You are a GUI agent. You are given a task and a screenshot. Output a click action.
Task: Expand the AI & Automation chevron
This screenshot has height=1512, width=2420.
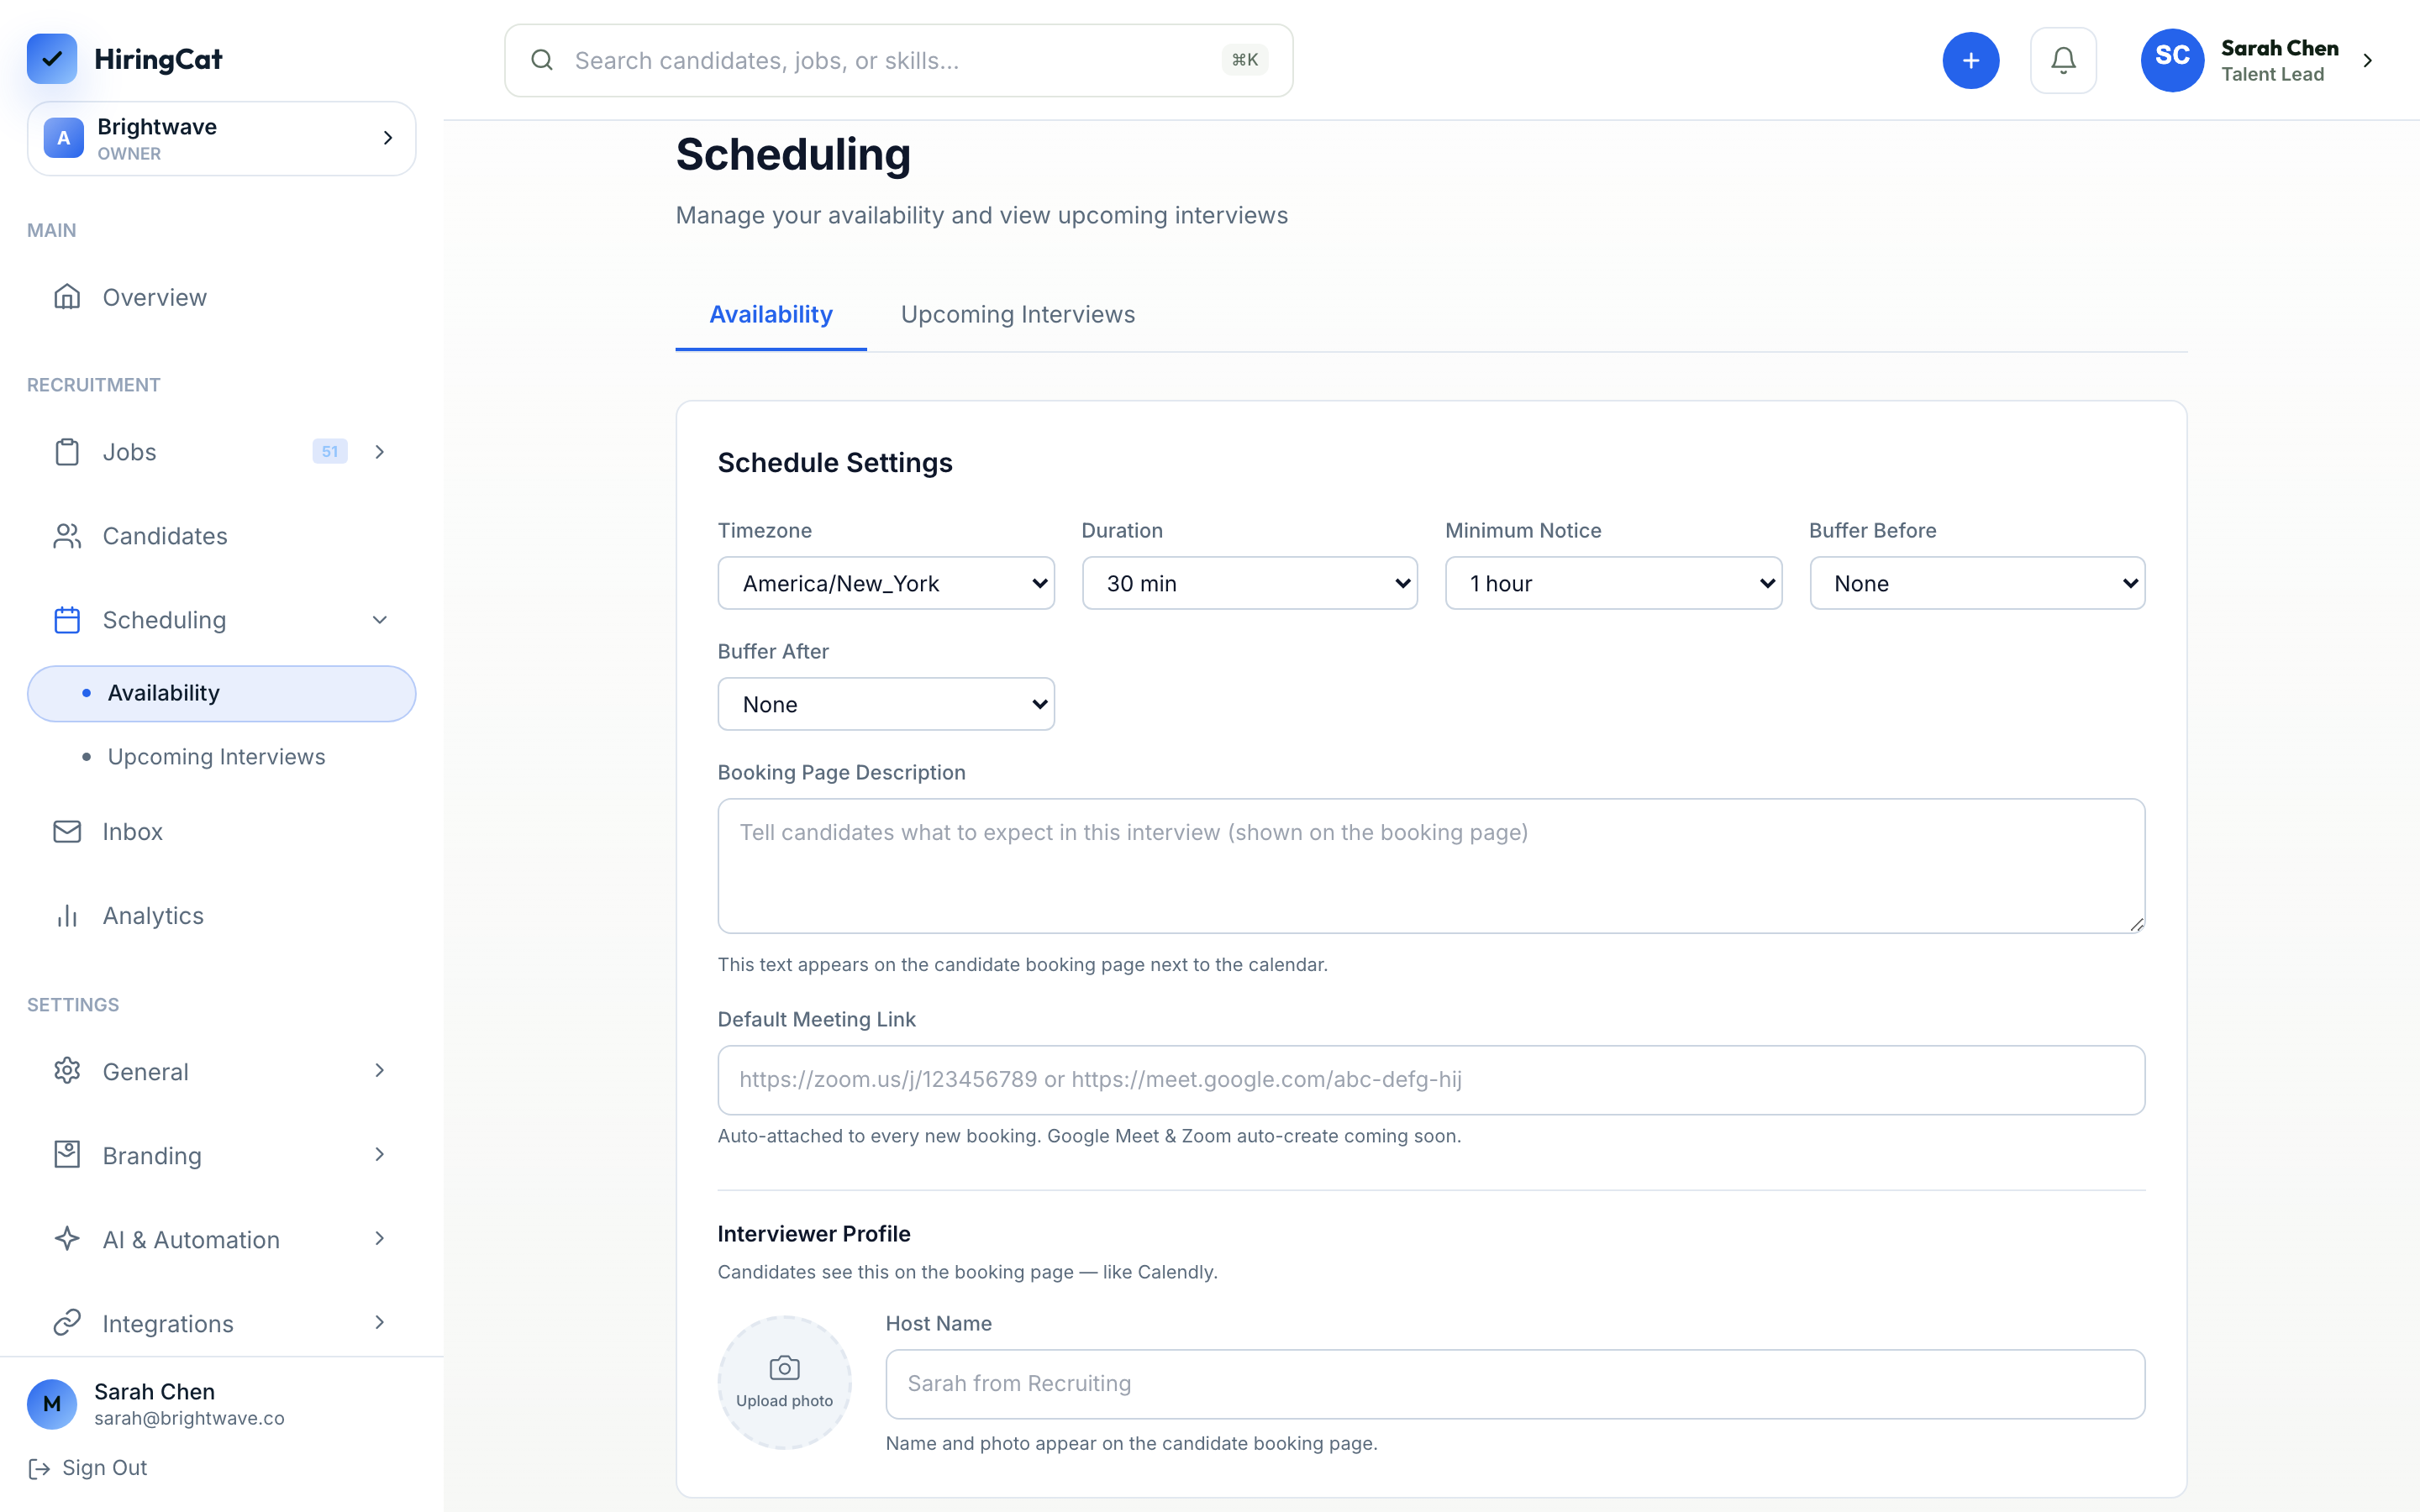pos(380,1239)
